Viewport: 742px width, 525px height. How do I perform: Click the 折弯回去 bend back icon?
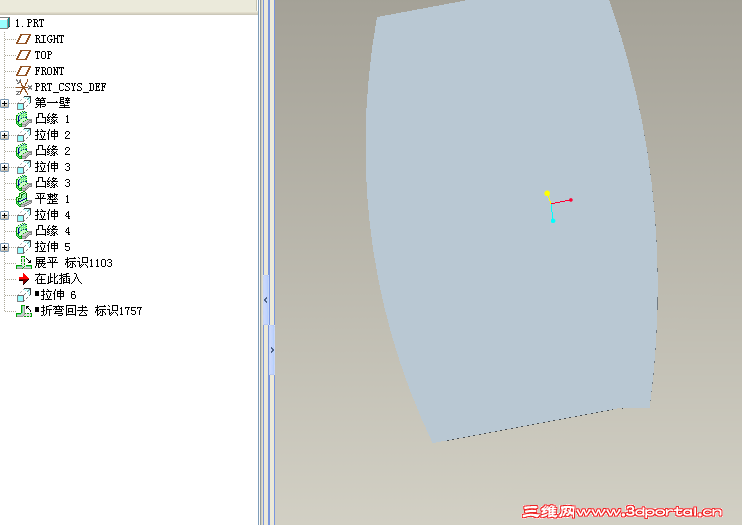[24, 311]
